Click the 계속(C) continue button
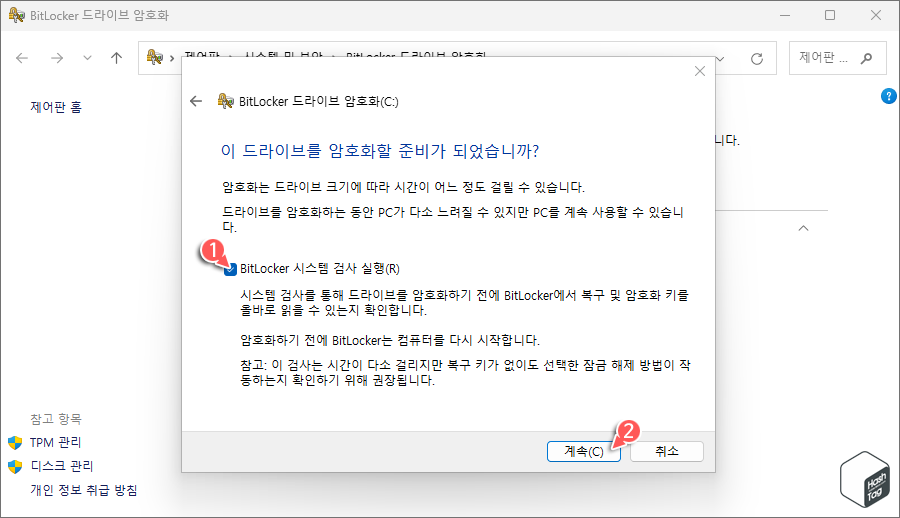The height and width of the screenshot is (518, 900). 584,451
